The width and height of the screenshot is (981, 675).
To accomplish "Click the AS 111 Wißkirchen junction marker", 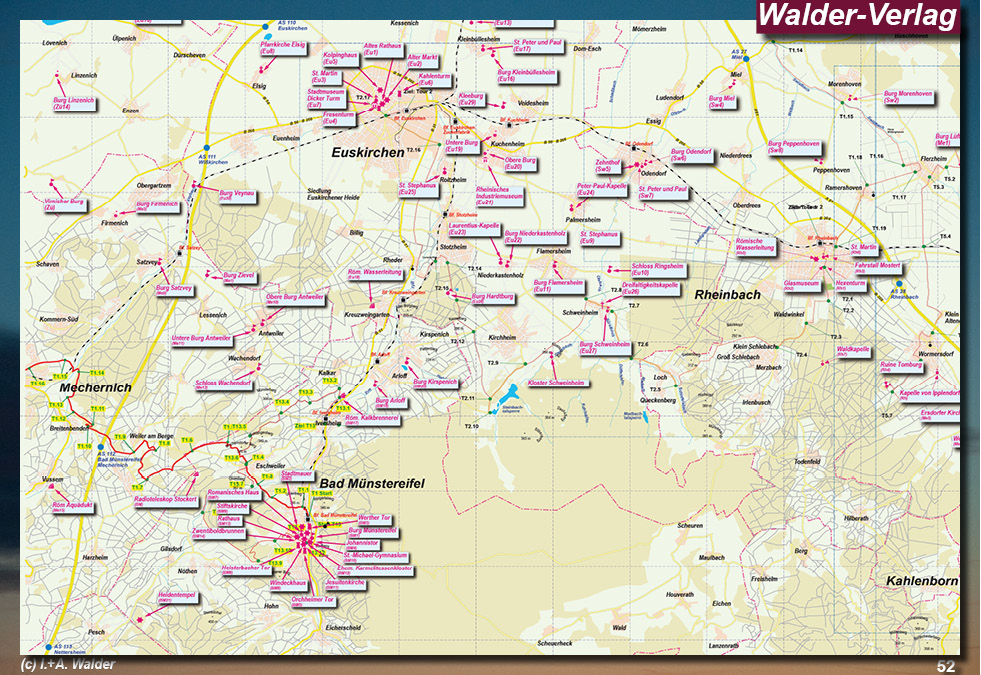I will pos(207,147).
